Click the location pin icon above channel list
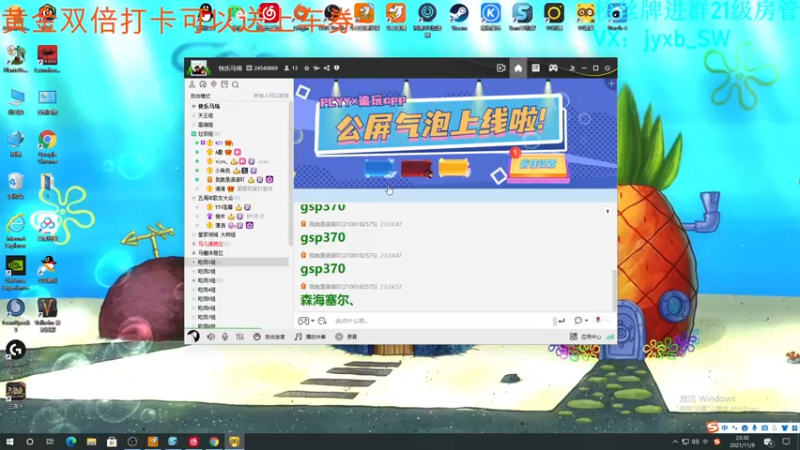 [x=214, y=85]
